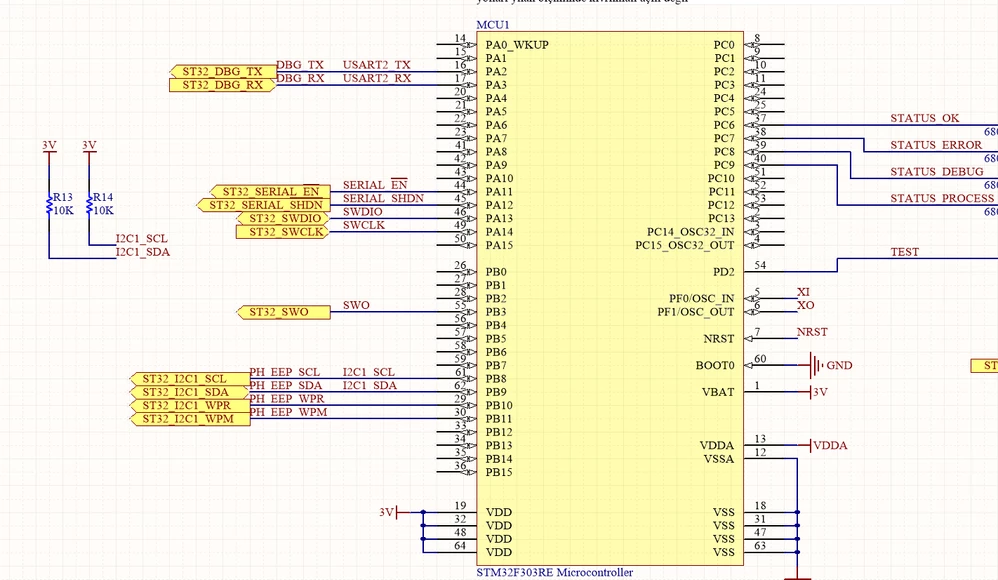Viewport: 998px width, 580px height.
Task: Select the I2C1_SDA label near R13
Action: click(x=143, y=252)
